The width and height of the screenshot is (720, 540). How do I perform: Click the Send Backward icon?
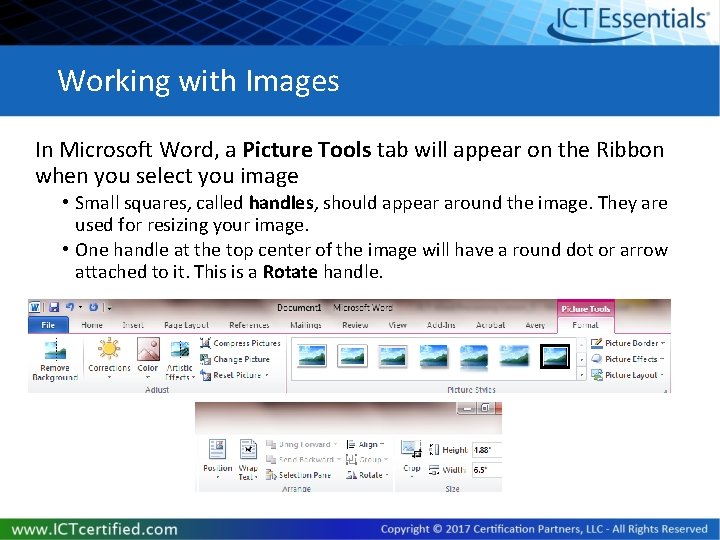tap(271, 459)
